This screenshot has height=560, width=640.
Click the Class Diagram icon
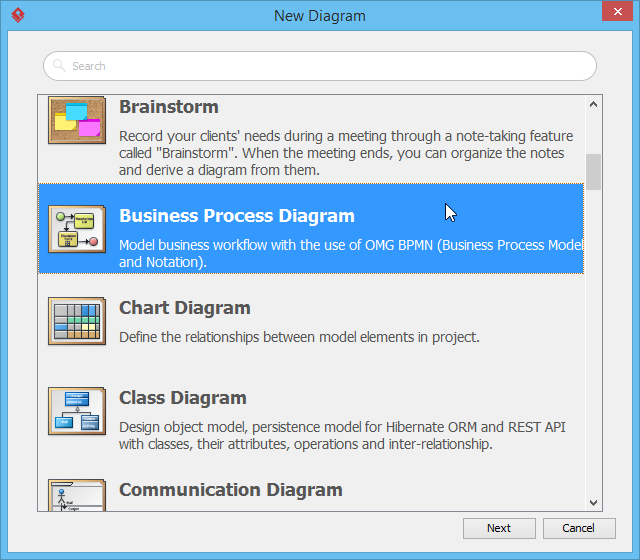pos(77,411)
